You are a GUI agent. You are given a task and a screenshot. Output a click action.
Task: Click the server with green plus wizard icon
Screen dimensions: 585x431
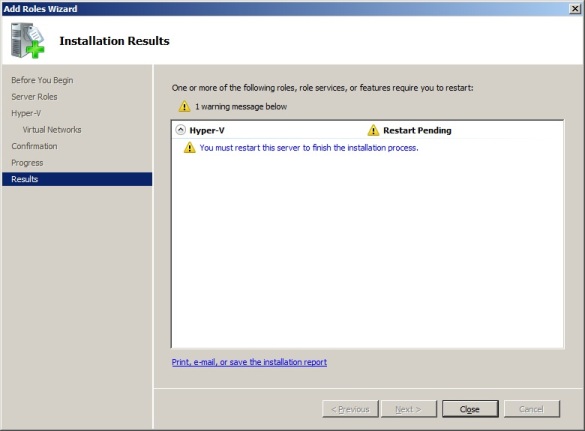(x=28, y=40)
